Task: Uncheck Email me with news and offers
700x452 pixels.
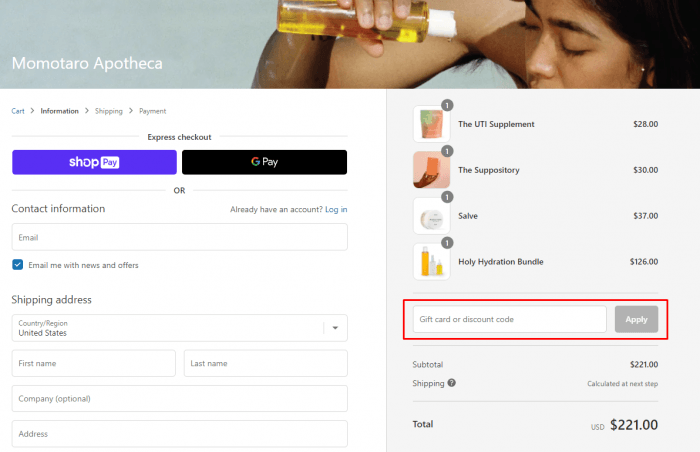Action: pyautogui.click(x=17, y=265)
